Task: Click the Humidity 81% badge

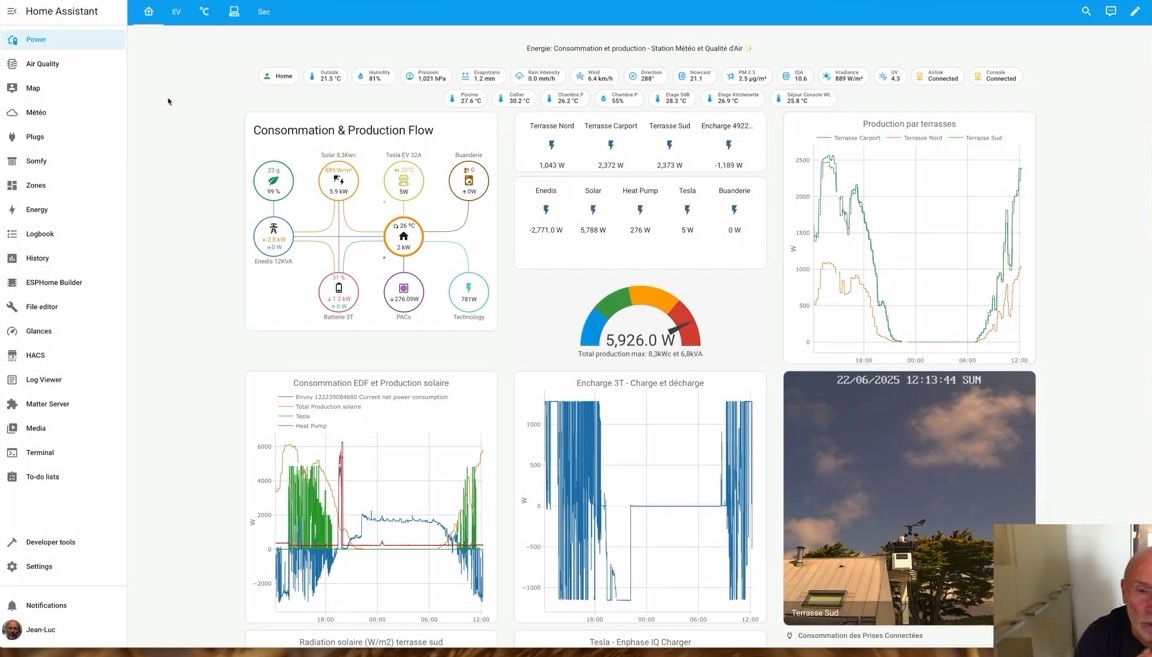Action: (374, 76)
